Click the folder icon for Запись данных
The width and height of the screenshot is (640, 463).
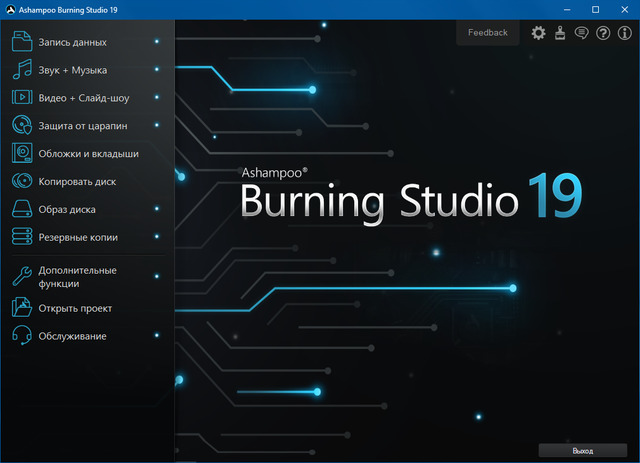21,42
